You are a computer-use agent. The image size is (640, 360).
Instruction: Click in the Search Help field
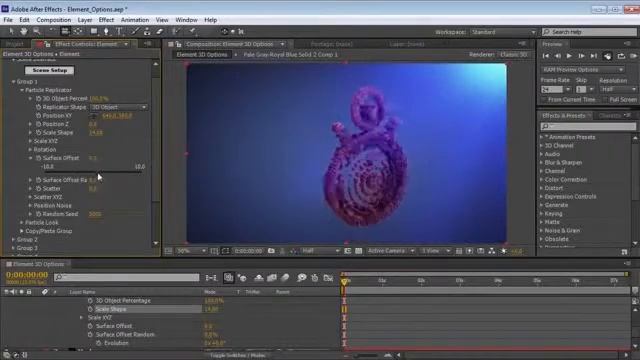pyautogui.click(x=589, y=32)
